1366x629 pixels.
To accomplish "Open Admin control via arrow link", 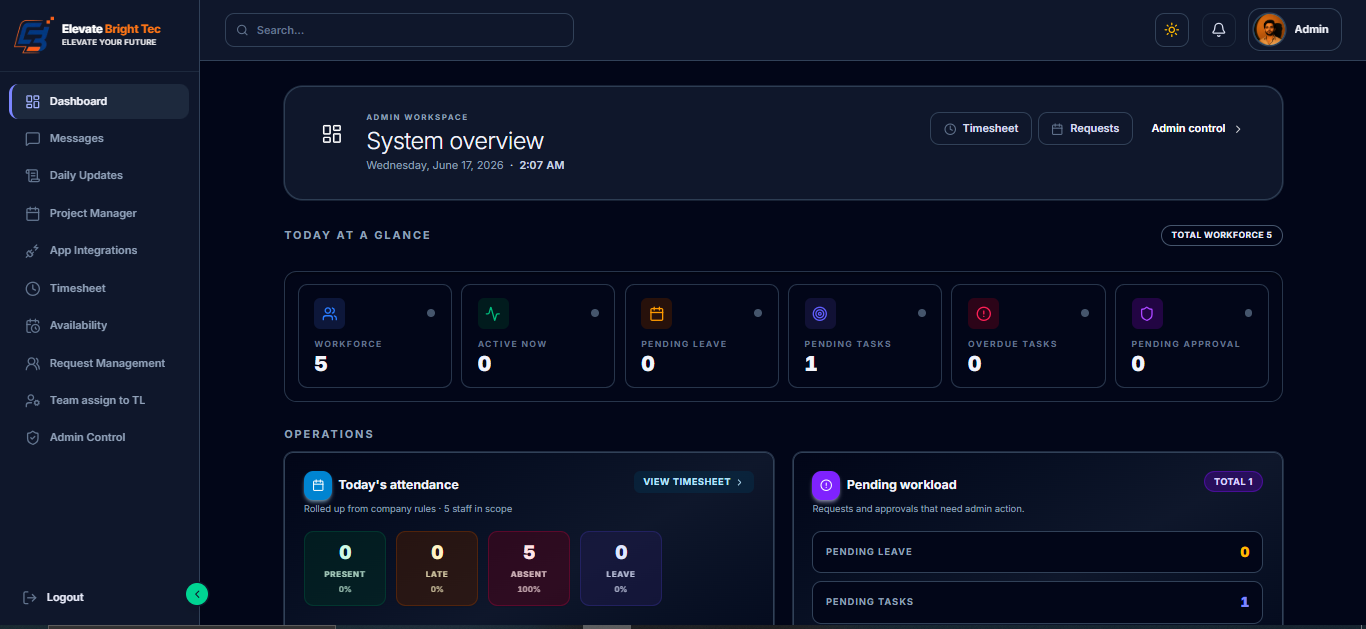I will 1196,129.
